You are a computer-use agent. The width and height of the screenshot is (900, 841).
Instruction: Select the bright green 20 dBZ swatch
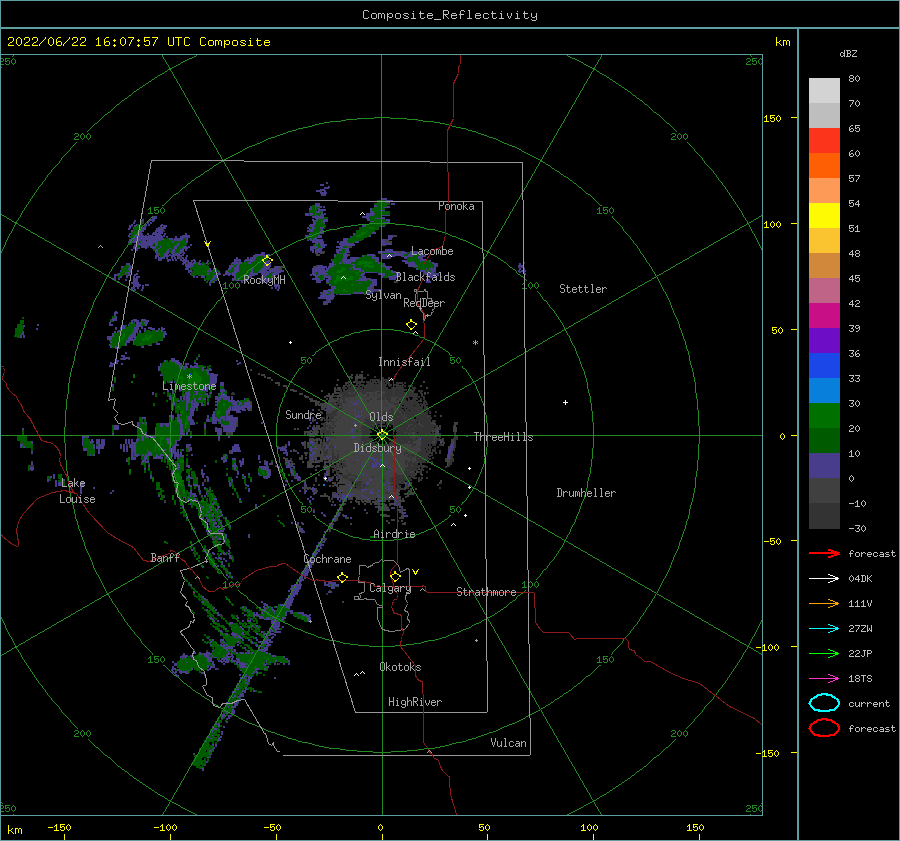(x=824, y=416)
